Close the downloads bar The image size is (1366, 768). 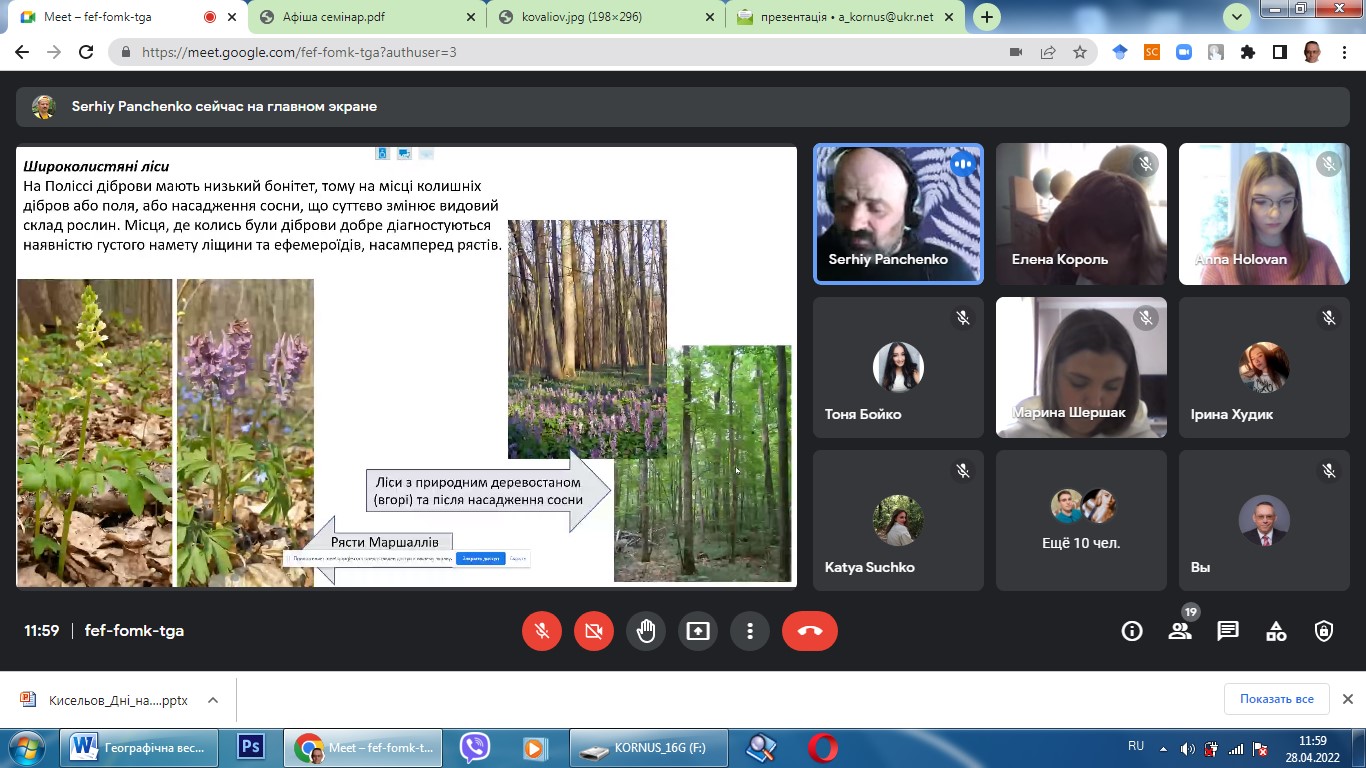point(1347,699)
